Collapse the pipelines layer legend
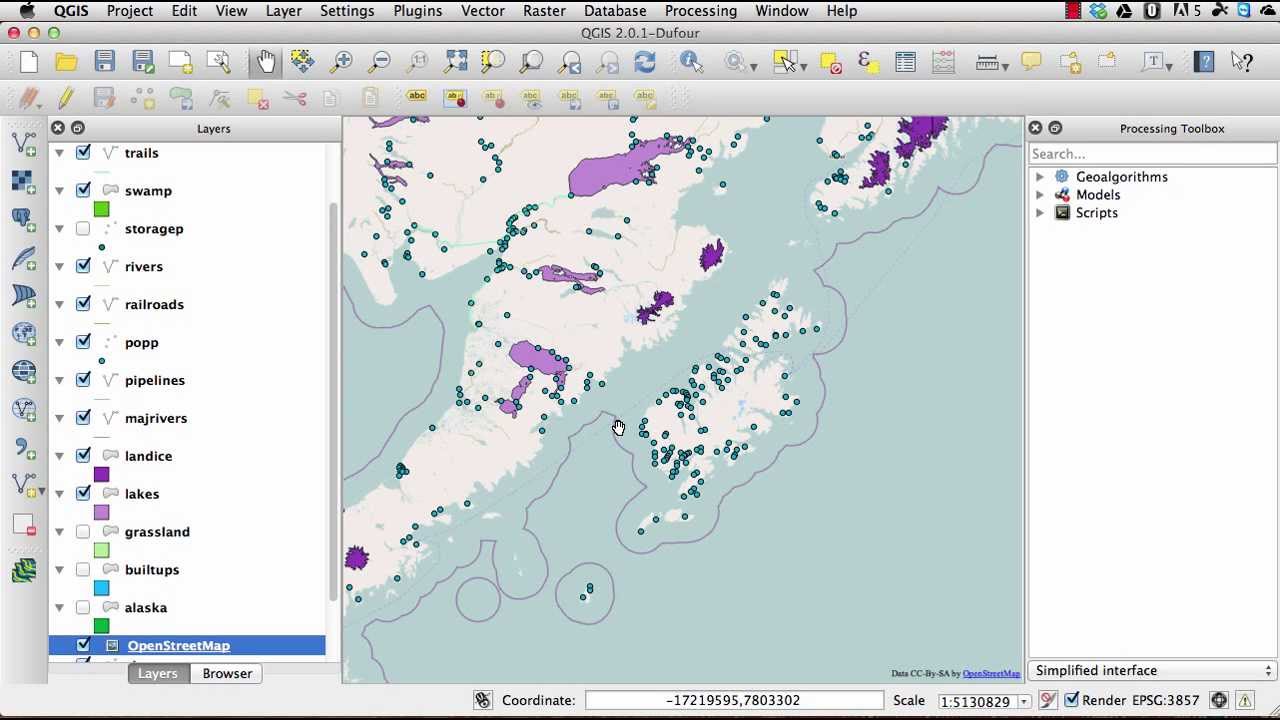 tap(59, 381)
